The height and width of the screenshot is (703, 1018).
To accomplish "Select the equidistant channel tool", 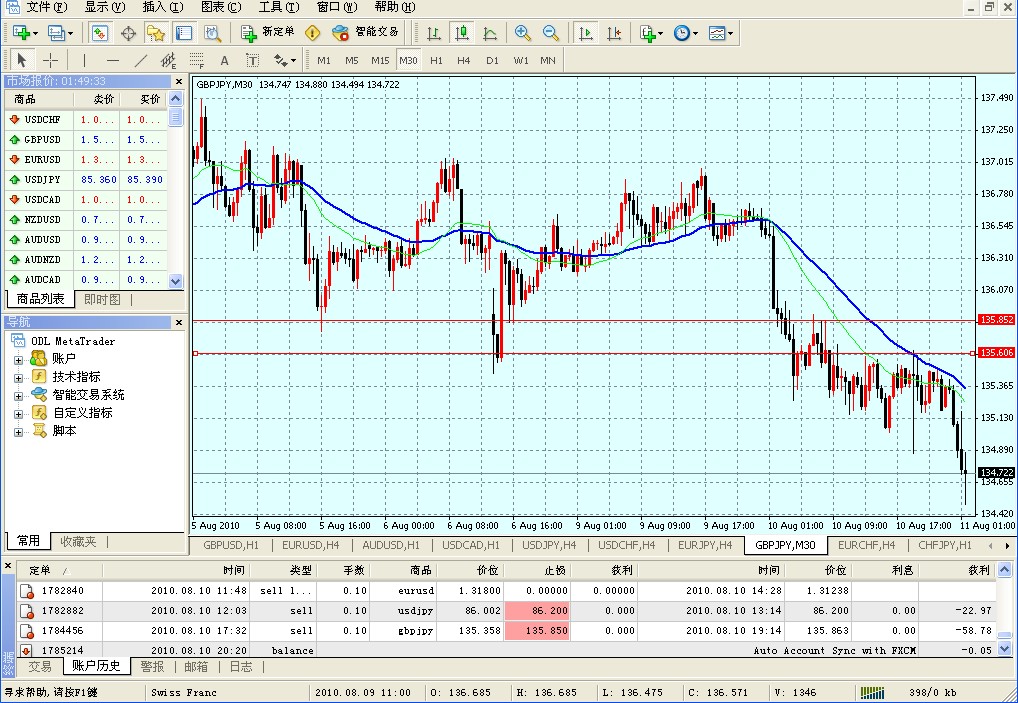I will click(169, 60).
